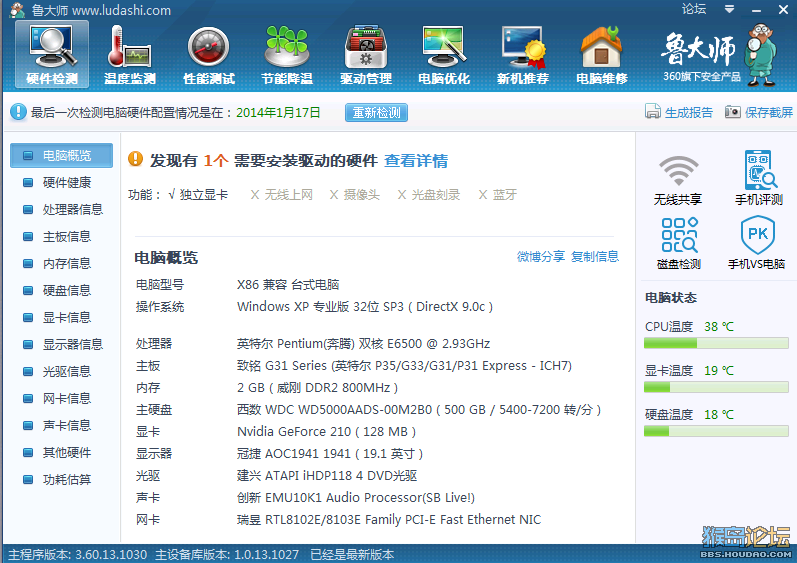Click the EMU10K1 Audio Processor text
The image size is (797, 563).
coord(356,498)
